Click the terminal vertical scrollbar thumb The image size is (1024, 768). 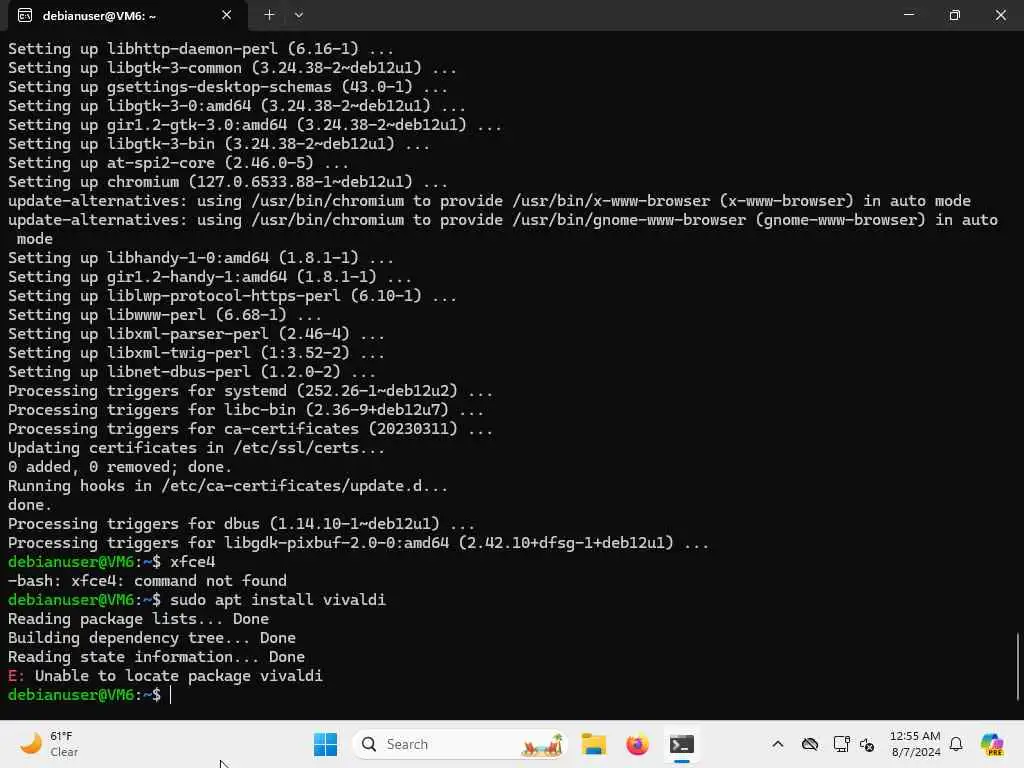(x=1018, y=666)
